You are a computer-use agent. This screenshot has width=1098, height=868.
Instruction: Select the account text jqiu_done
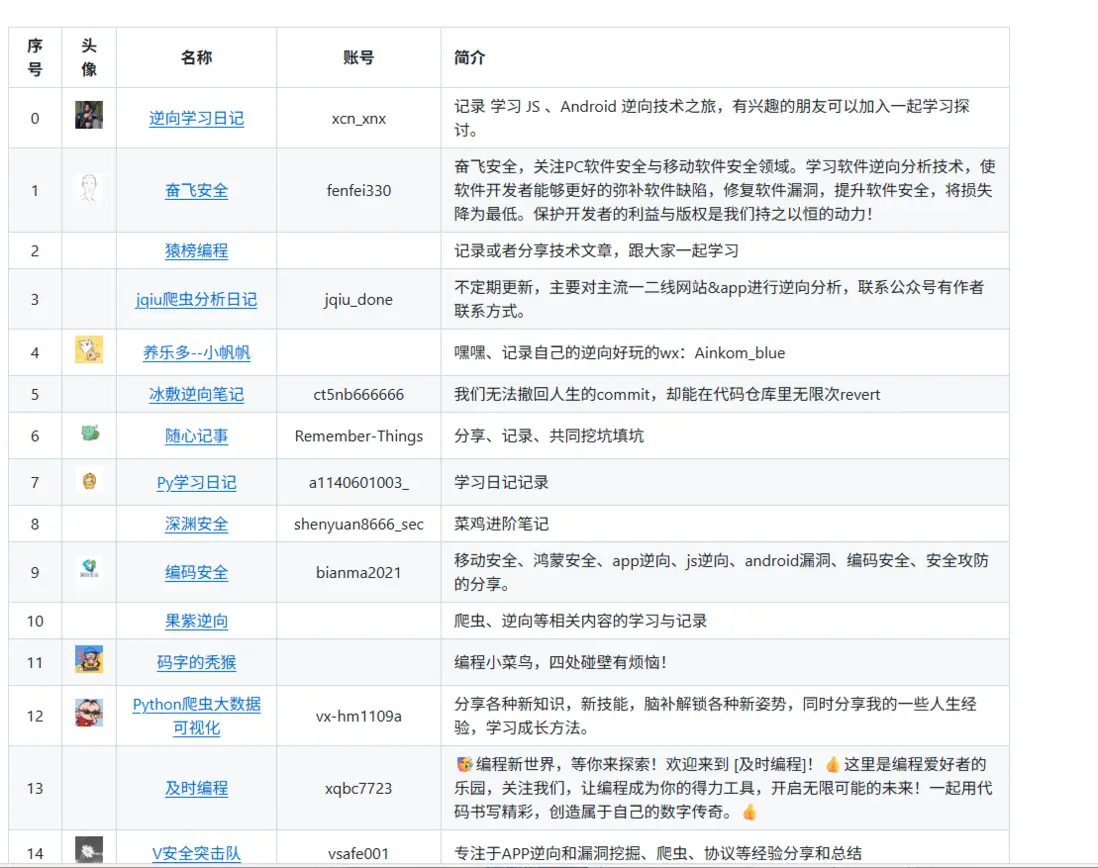pyautogui.click(x=359, y=300)
